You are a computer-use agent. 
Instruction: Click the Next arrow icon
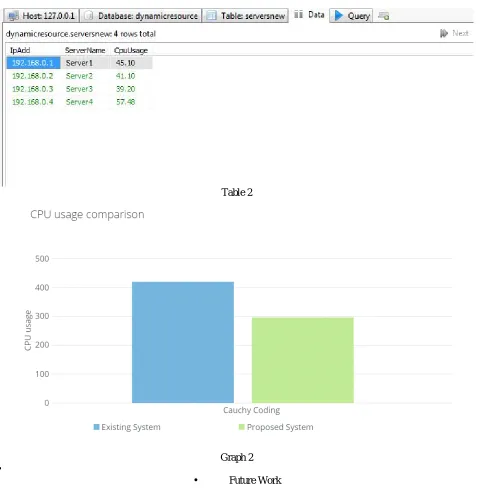[x=444, y=33]
